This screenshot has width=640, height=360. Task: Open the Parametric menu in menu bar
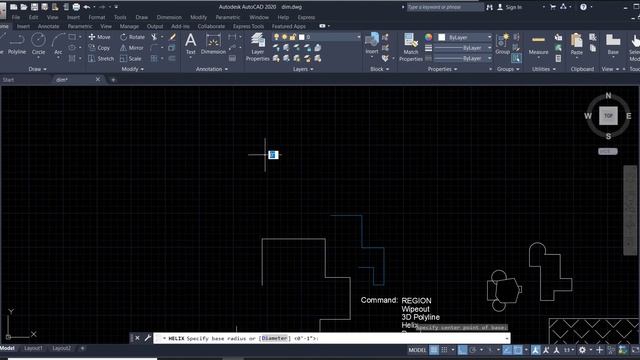[x=228, y=18]
